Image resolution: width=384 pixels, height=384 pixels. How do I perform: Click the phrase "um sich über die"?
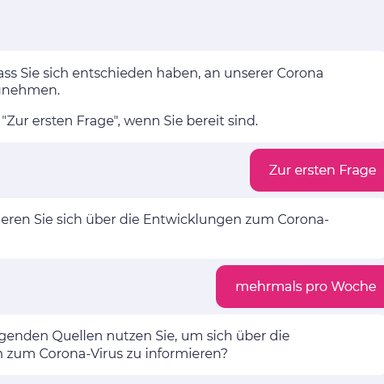pos(235,336)
